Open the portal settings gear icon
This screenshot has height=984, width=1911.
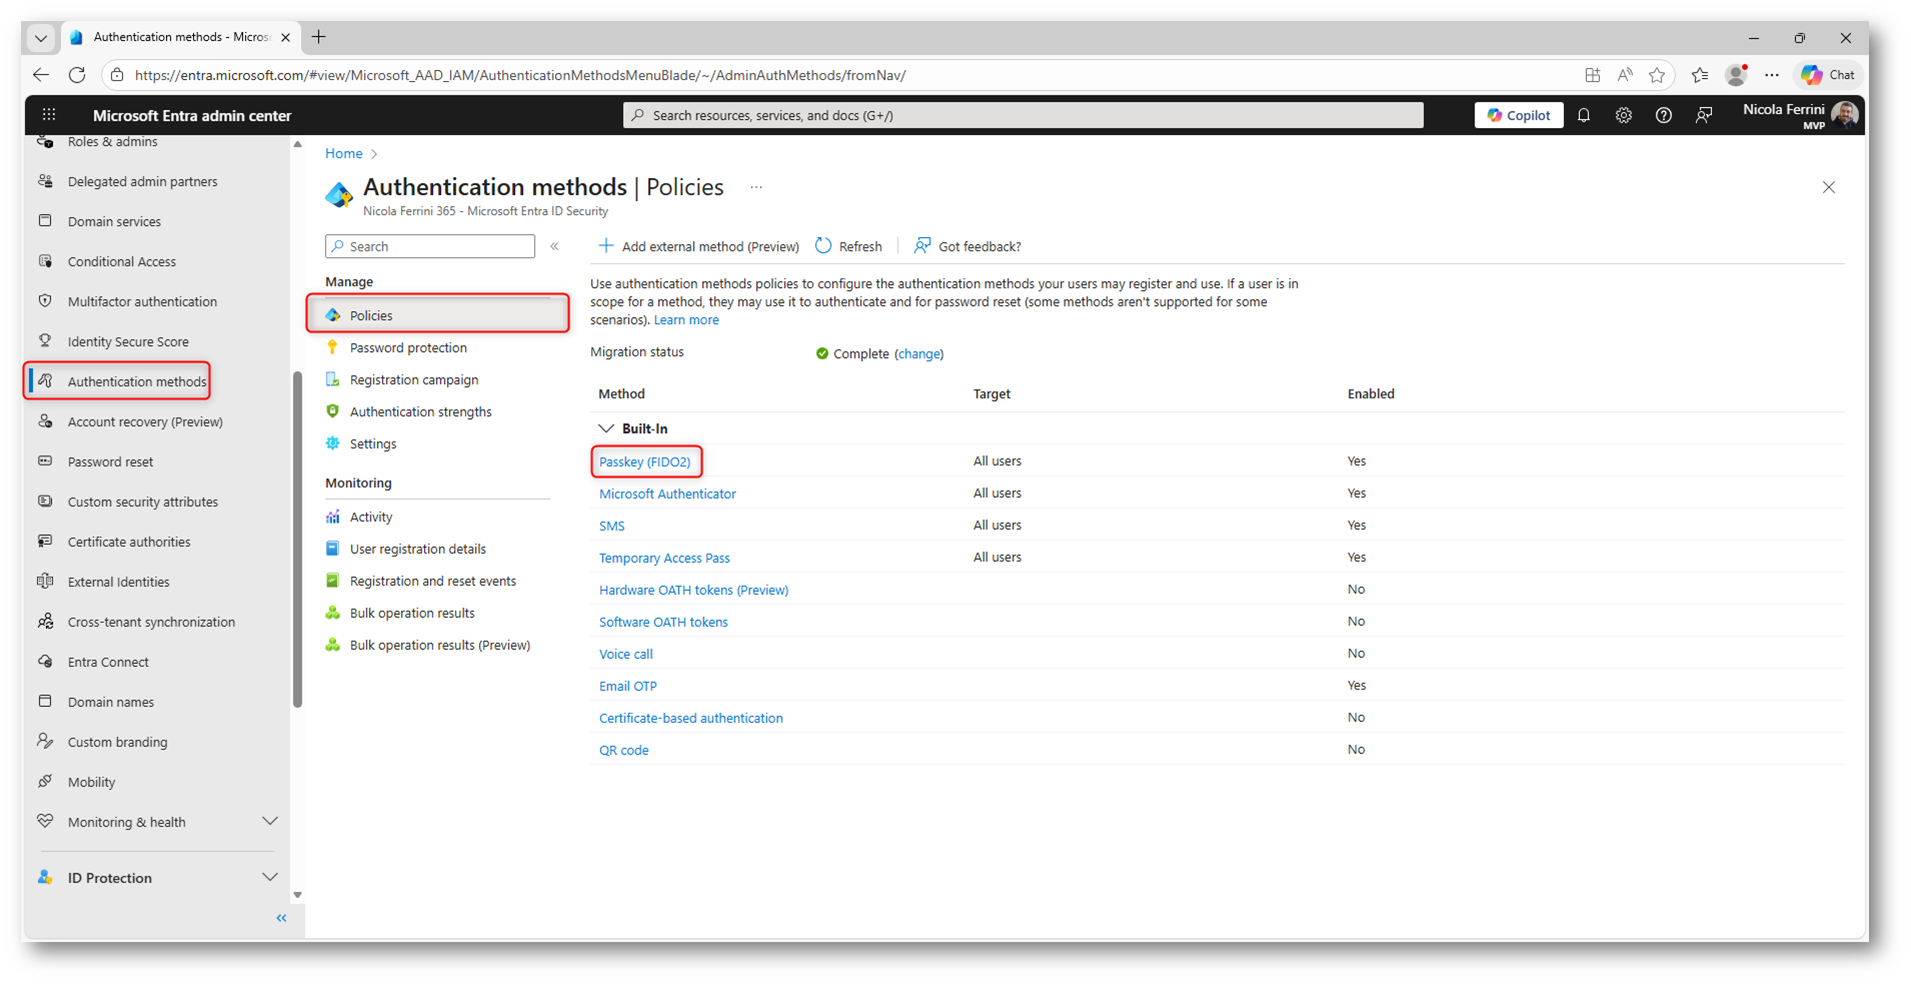point(1623,116)
